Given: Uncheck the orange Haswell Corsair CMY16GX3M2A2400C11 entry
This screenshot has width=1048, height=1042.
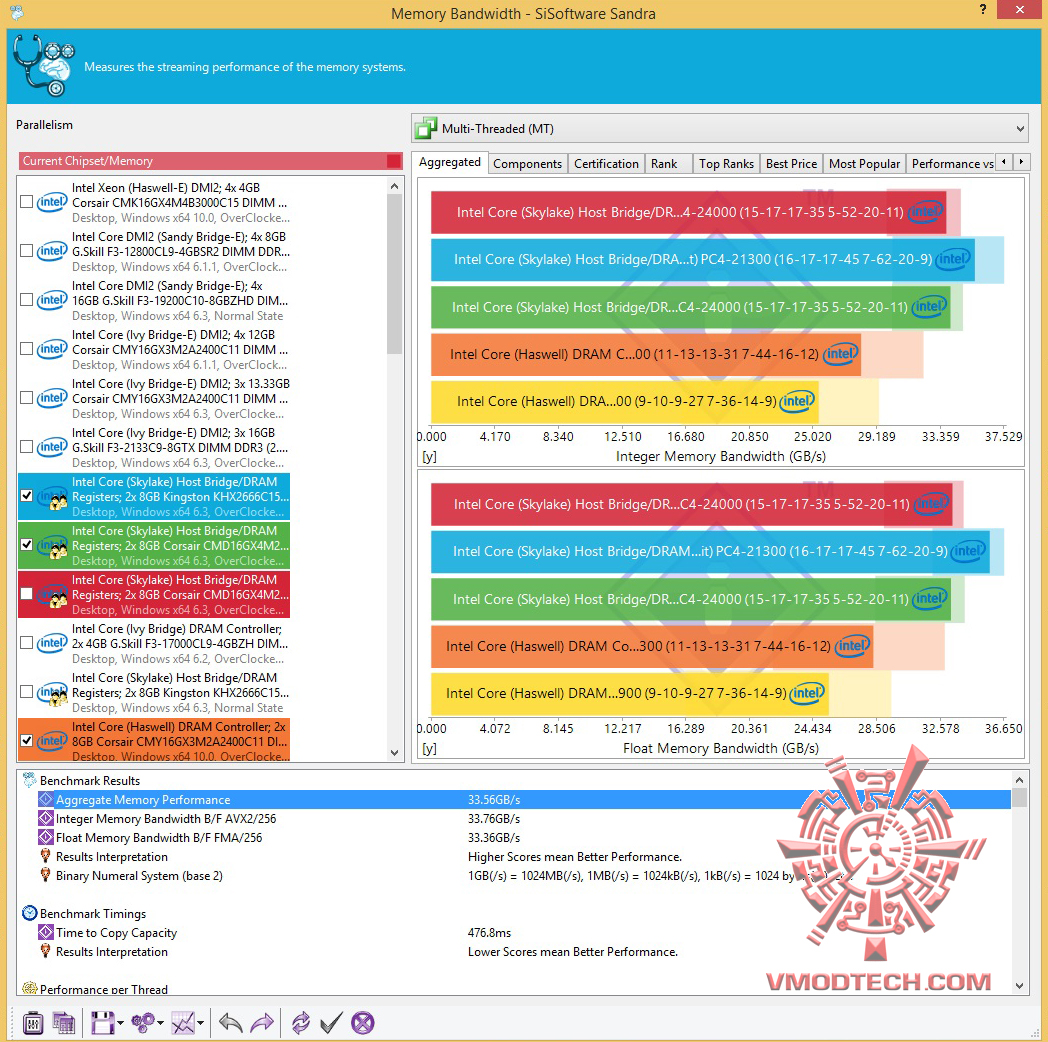Looking at the screenshot, I should [x=27, y=741].
